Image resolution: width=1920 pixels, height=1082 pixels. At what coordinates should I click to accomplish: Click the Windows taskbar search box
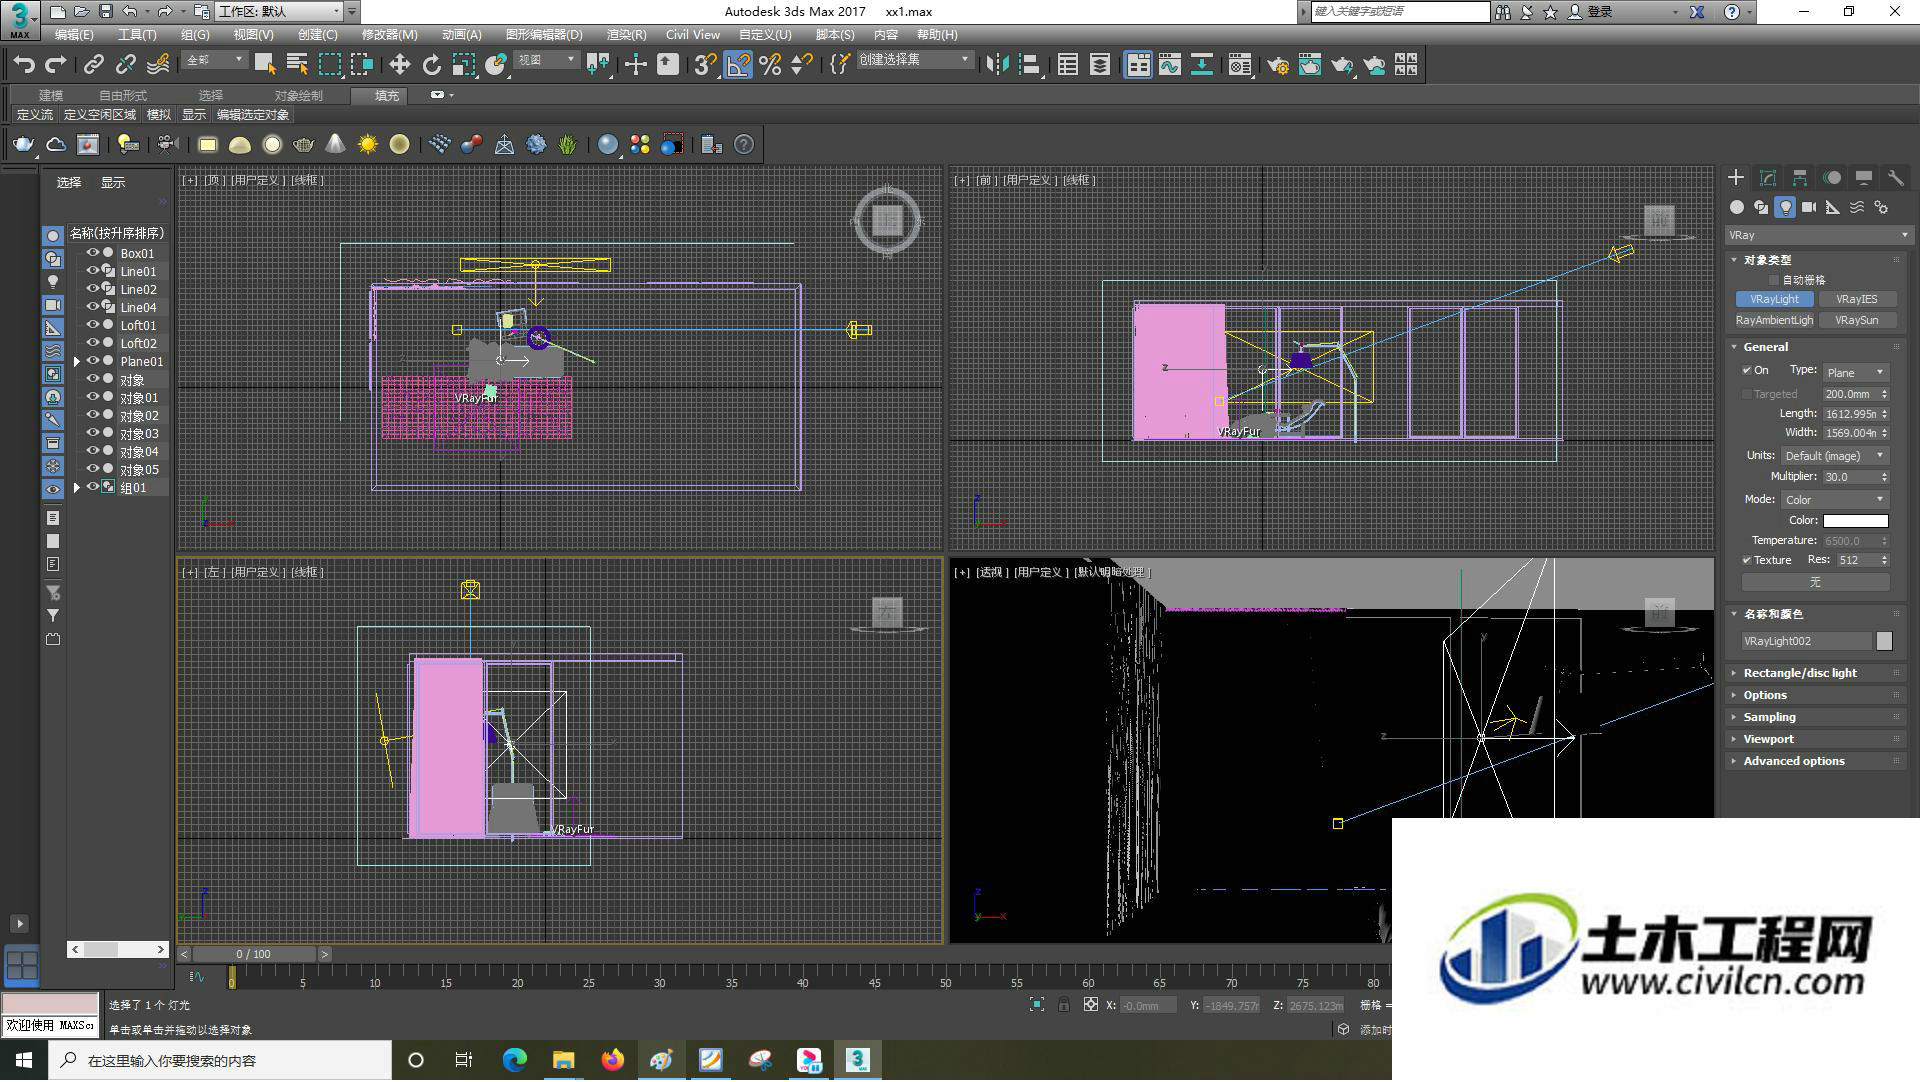coord(220,1060)
